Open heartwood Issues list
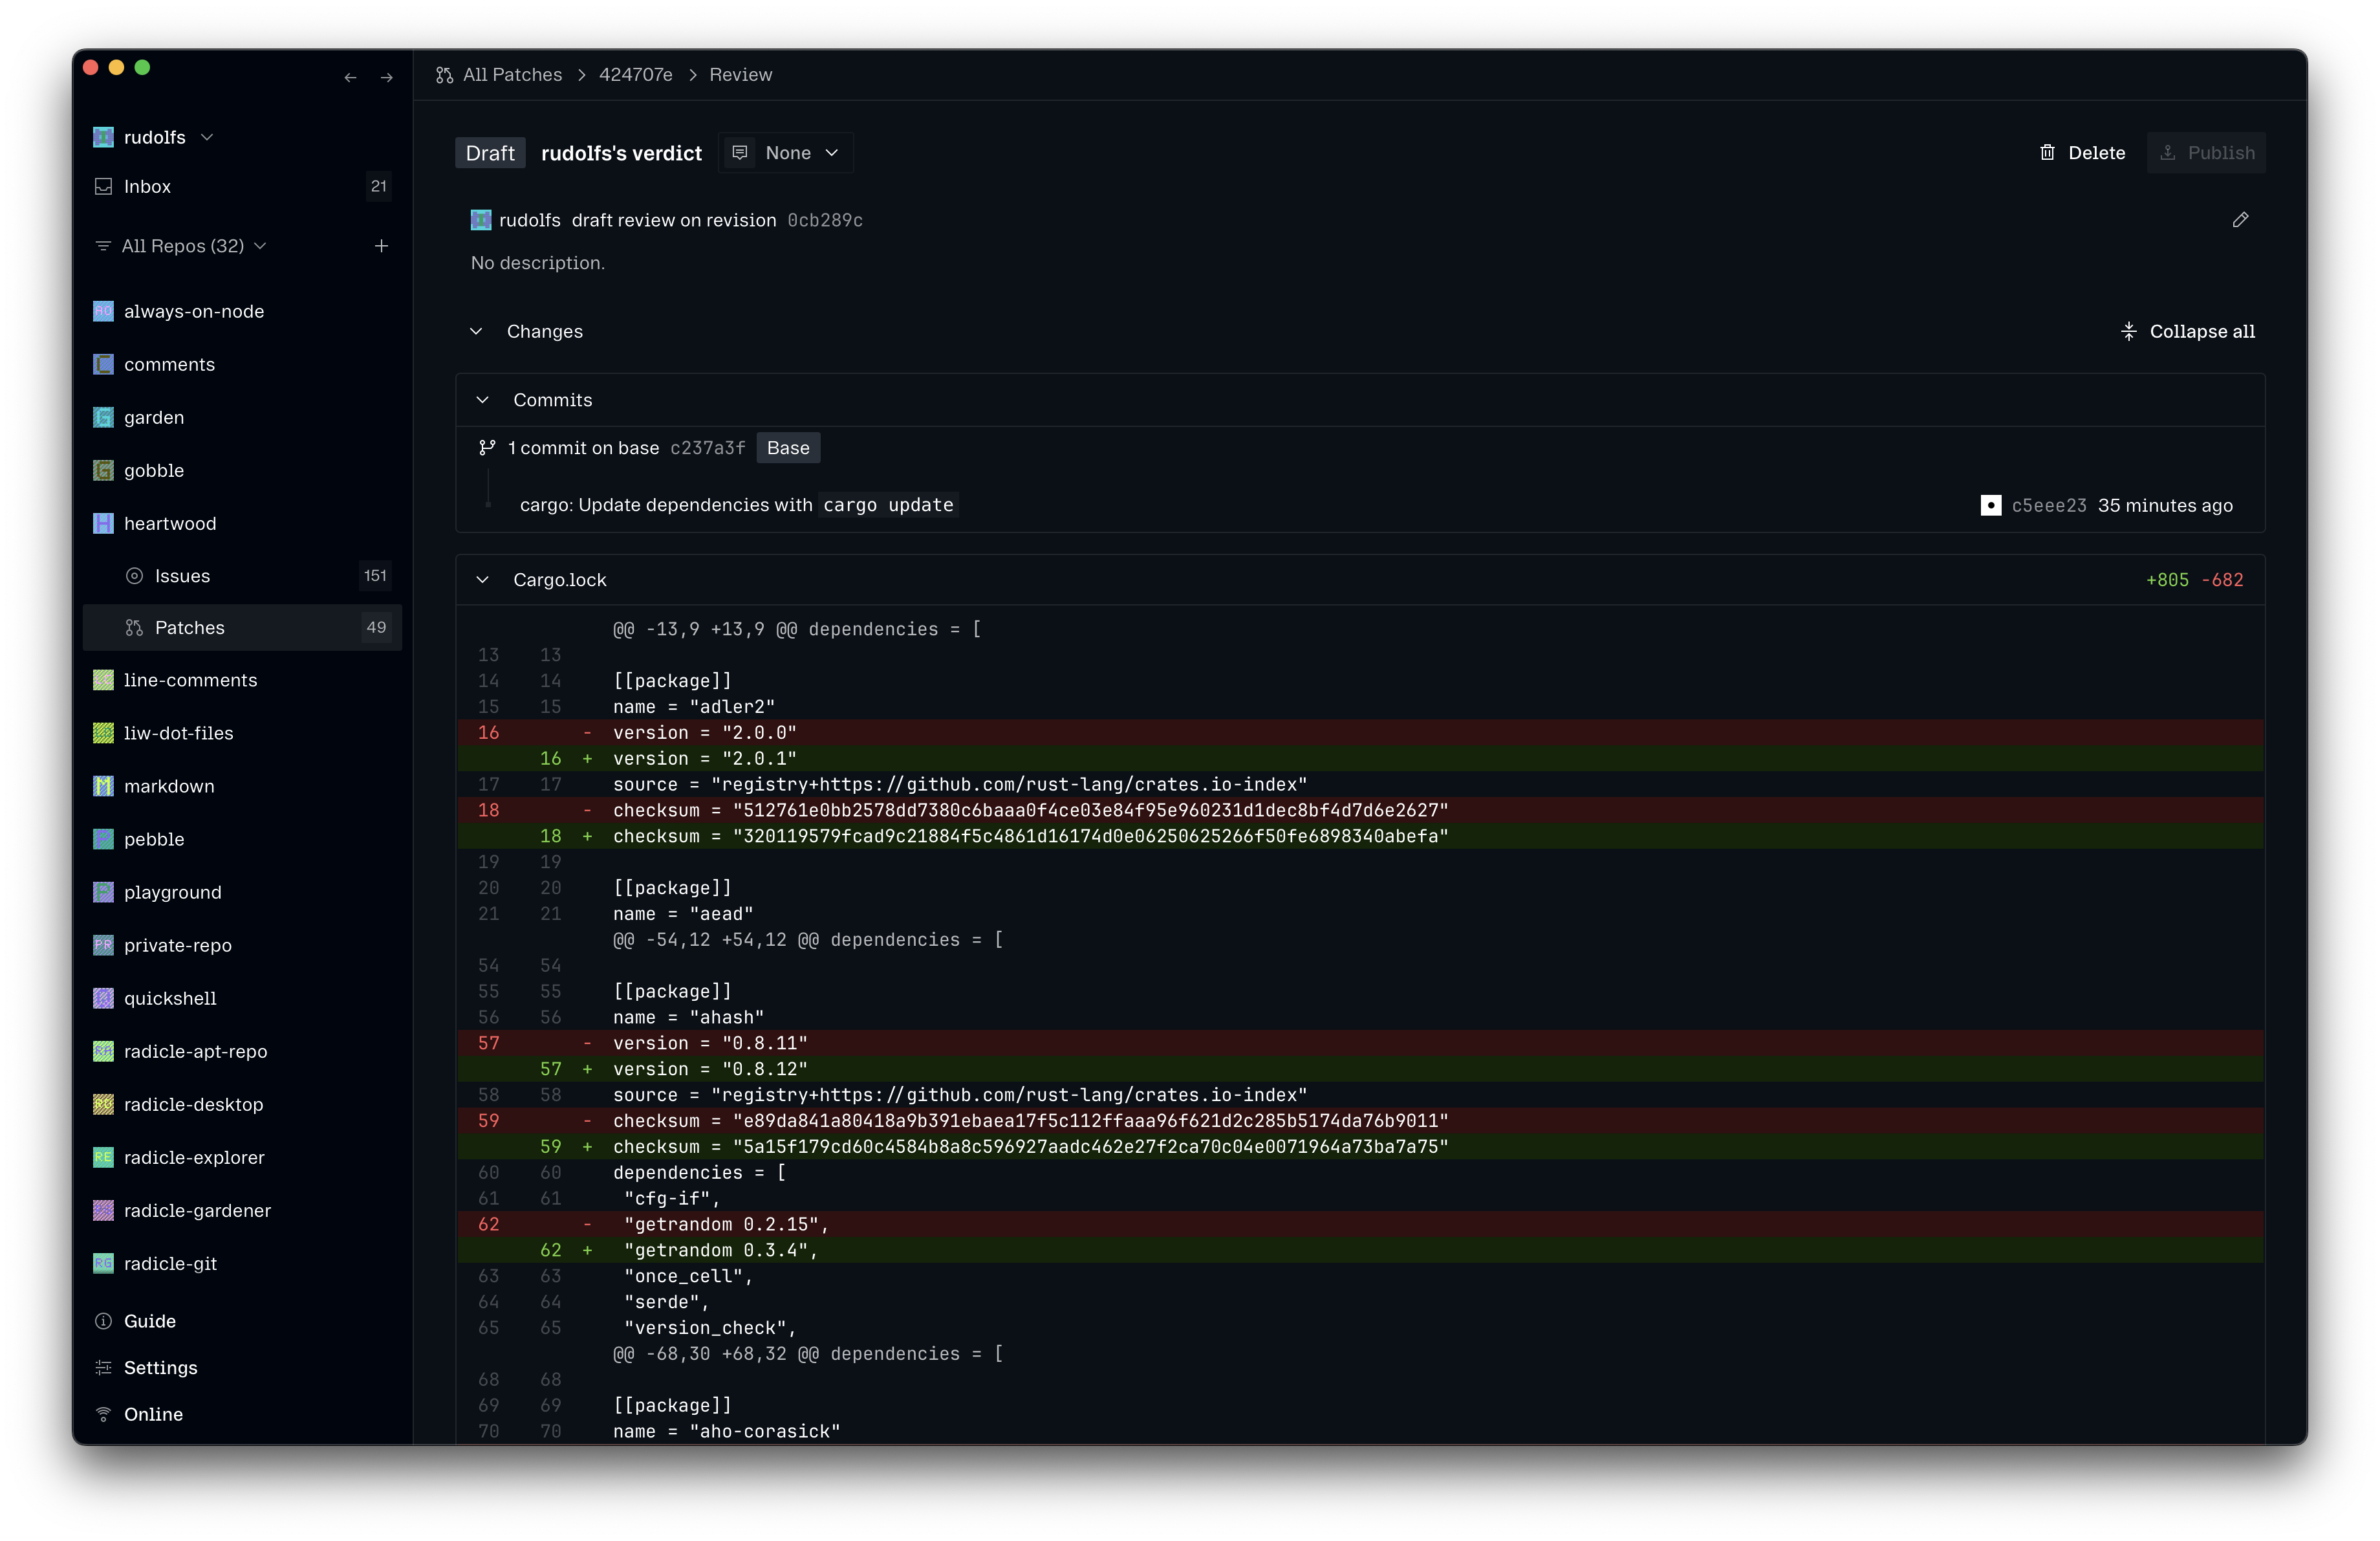The image size is (2380, 1541). (x=182, y=576)
